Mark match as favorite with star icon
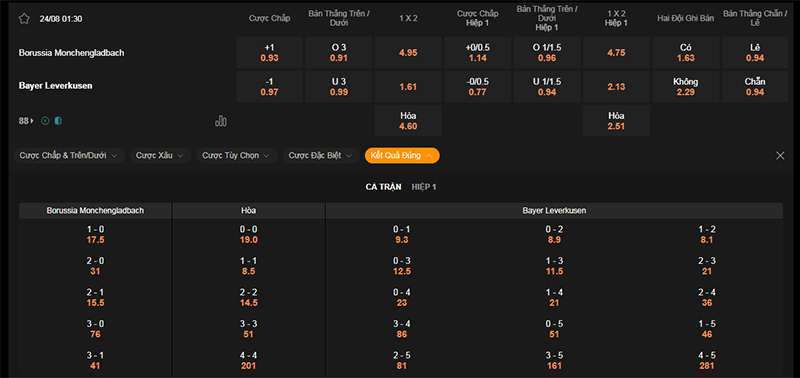Viewport: 800px width, 378px height. [24, 19]
